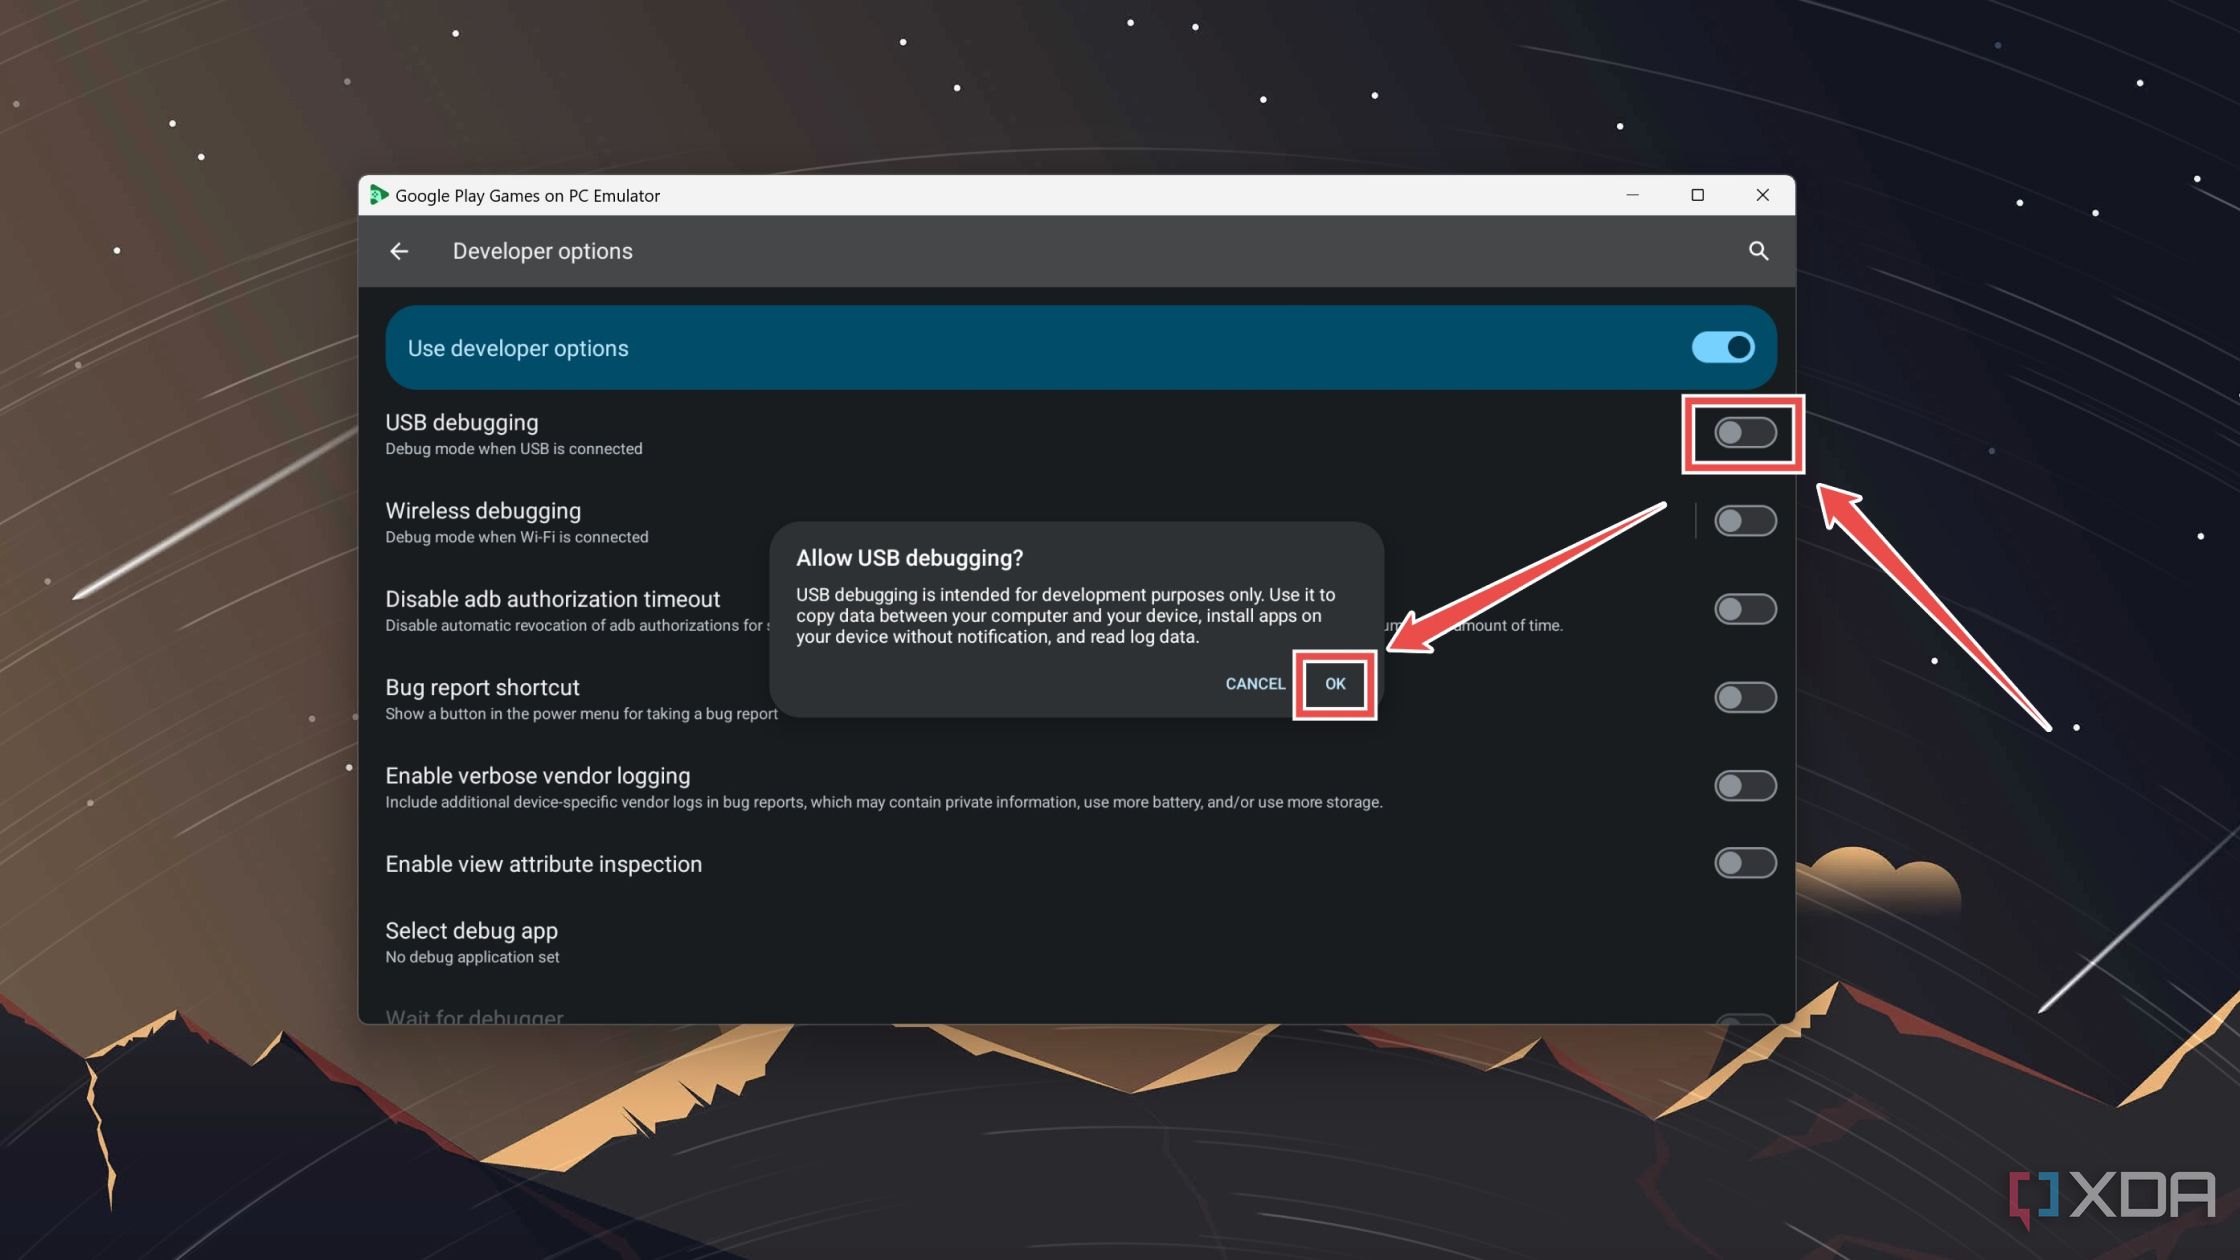Click the Bug report shortcut toggle
Screen dimensions: 2240x1260
(x=1745, y=698)
